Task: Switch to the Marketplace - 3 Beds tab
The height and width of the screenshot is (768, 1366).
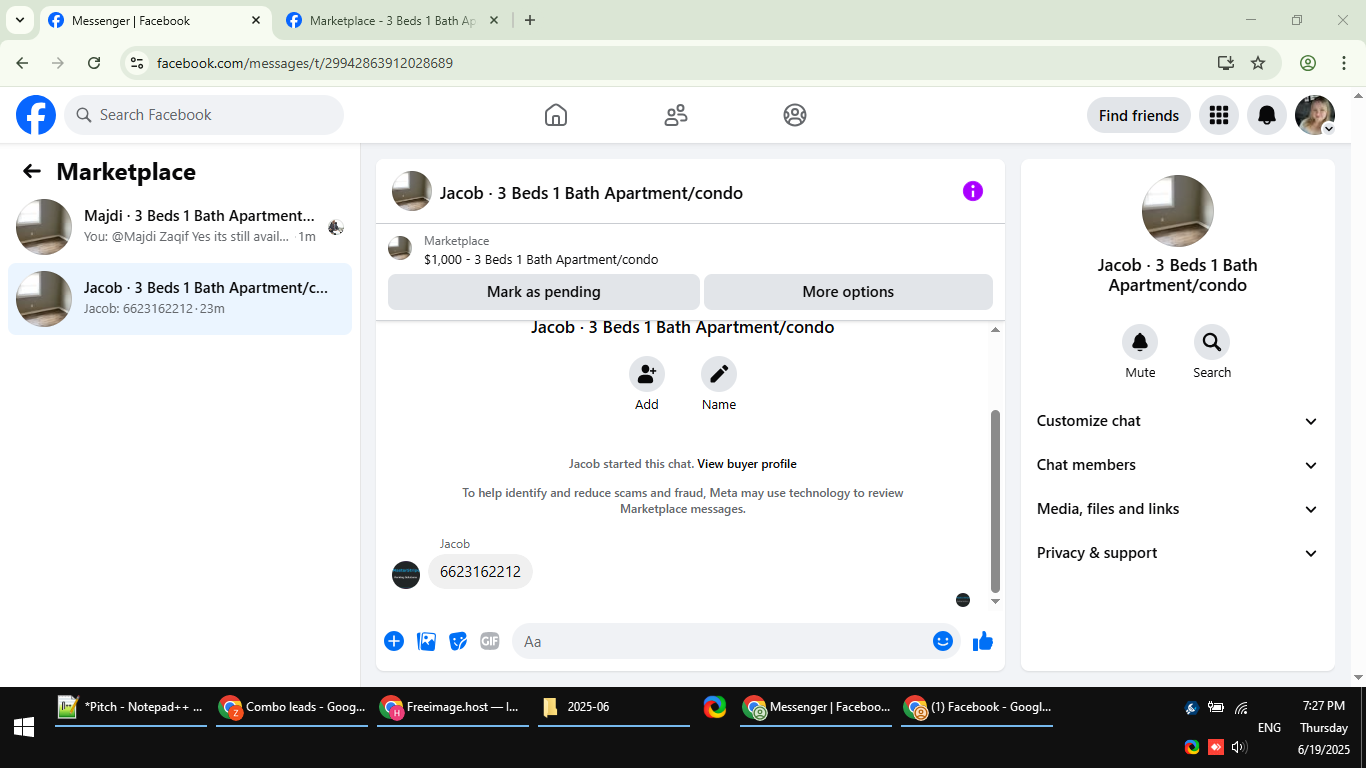Action: pos(392,20)
